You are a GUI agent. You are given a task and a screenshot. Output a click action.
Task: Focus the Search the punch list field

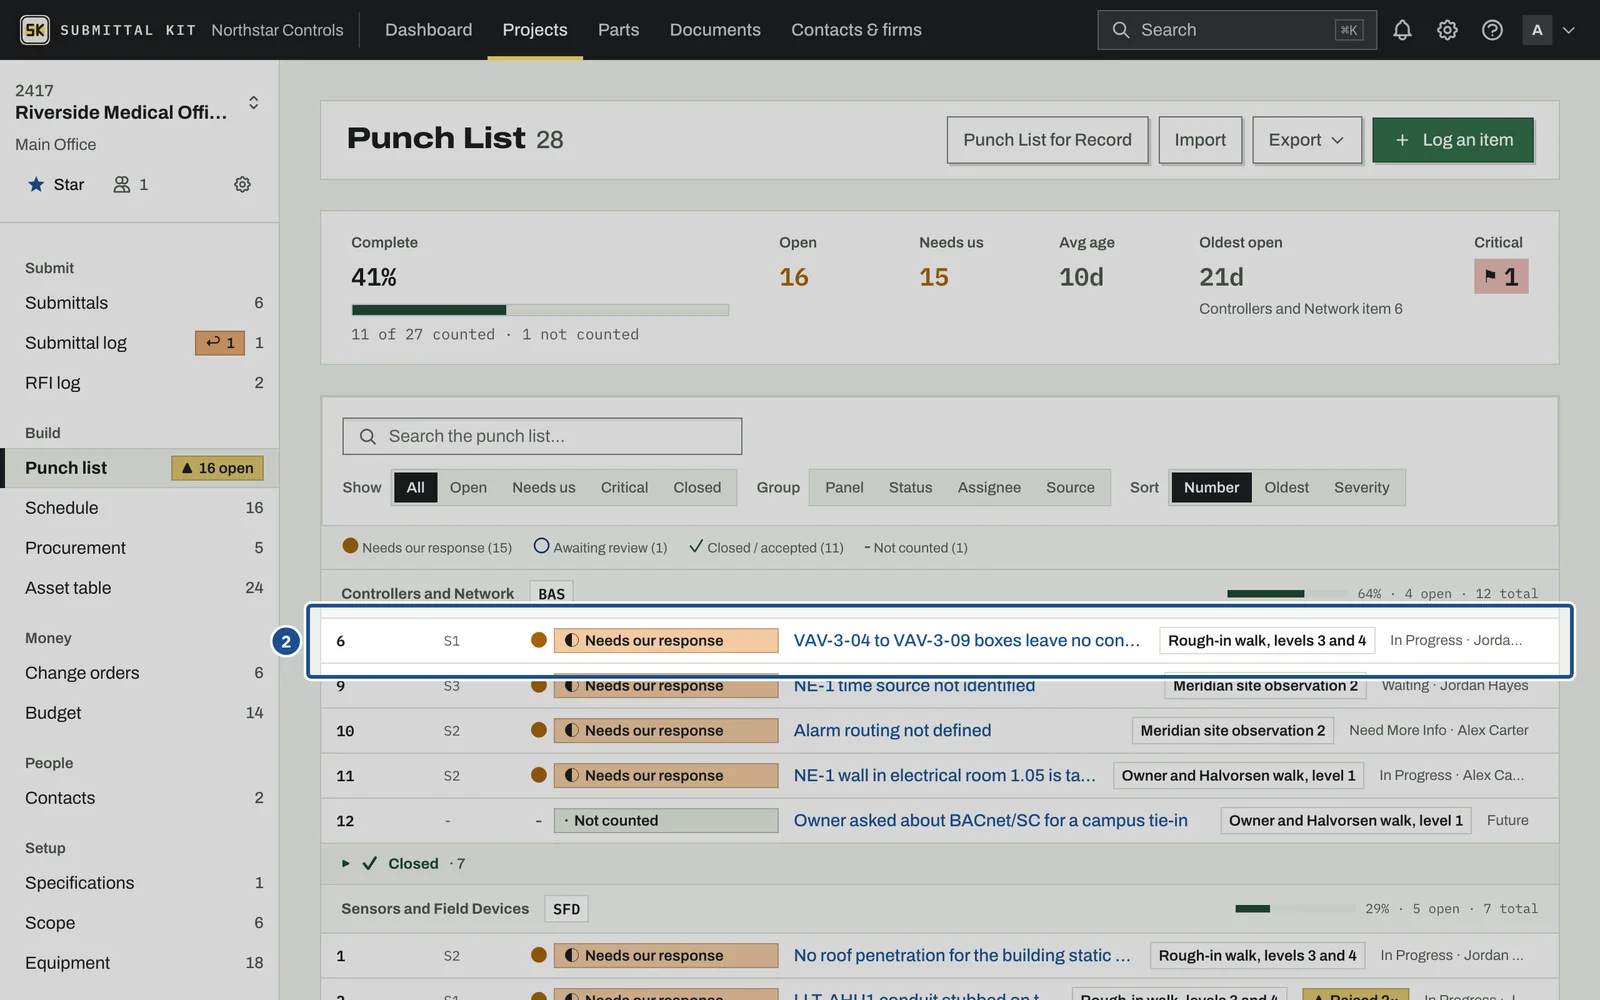(542, 436)
